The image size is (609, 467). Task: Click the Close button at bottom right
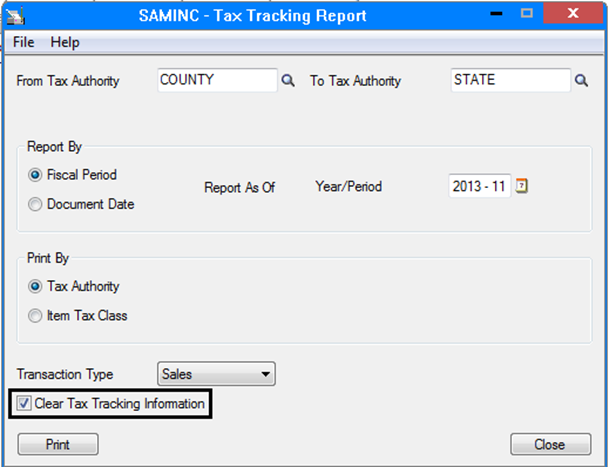coord(549,445)
